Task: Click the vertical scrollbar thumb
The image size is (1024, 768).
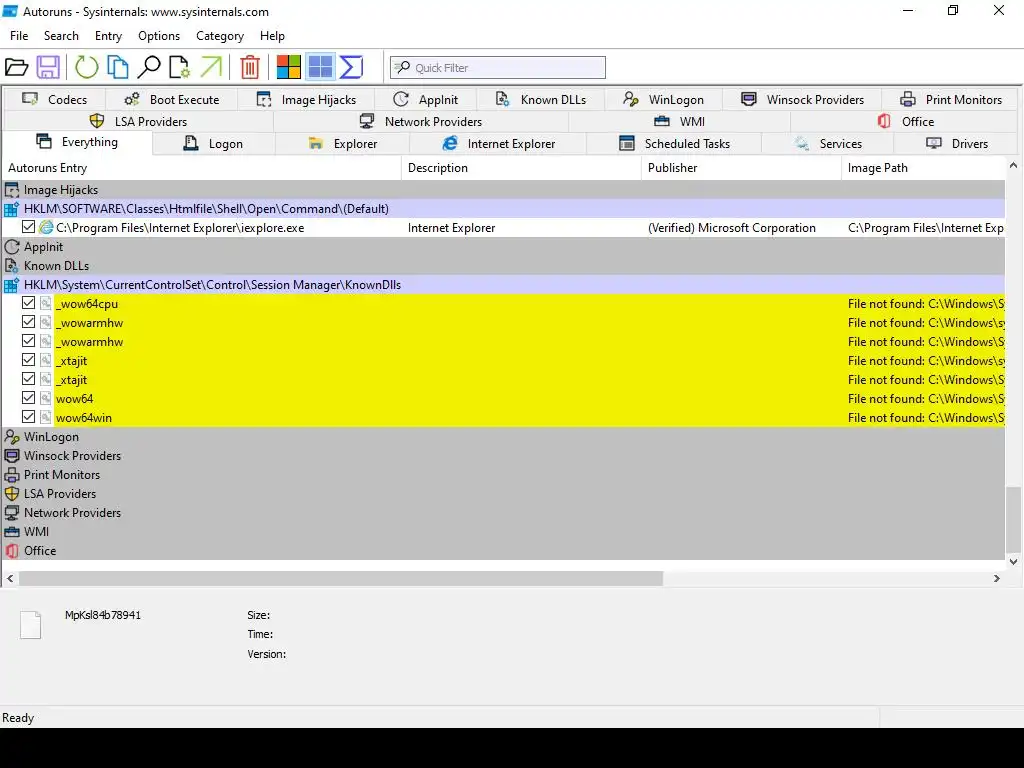Action: [1014, 519]
